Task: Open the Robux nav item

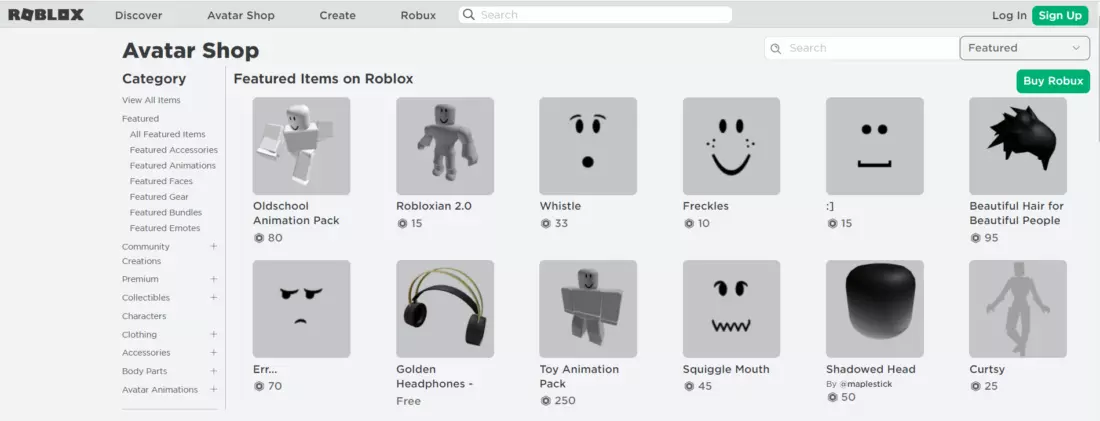Action: pyautogui.click(x=418, y=15)
